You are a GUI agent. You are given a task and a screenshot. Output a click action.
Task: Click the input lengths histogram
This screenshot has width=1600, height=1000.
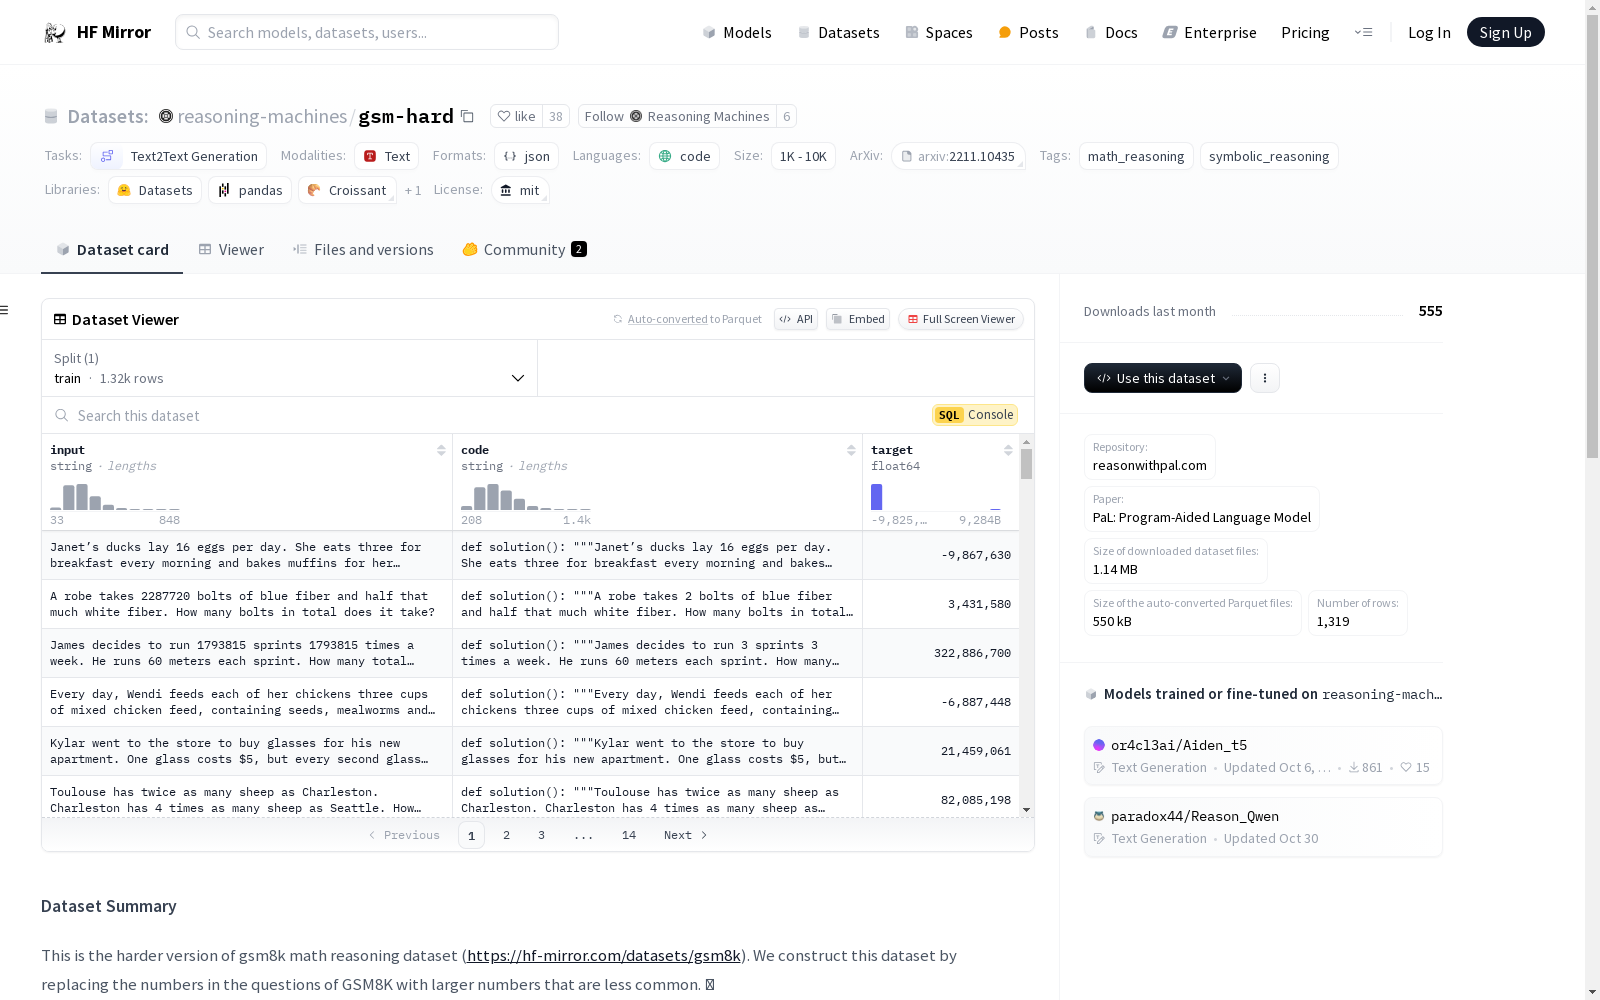click(x=115, y=496)
